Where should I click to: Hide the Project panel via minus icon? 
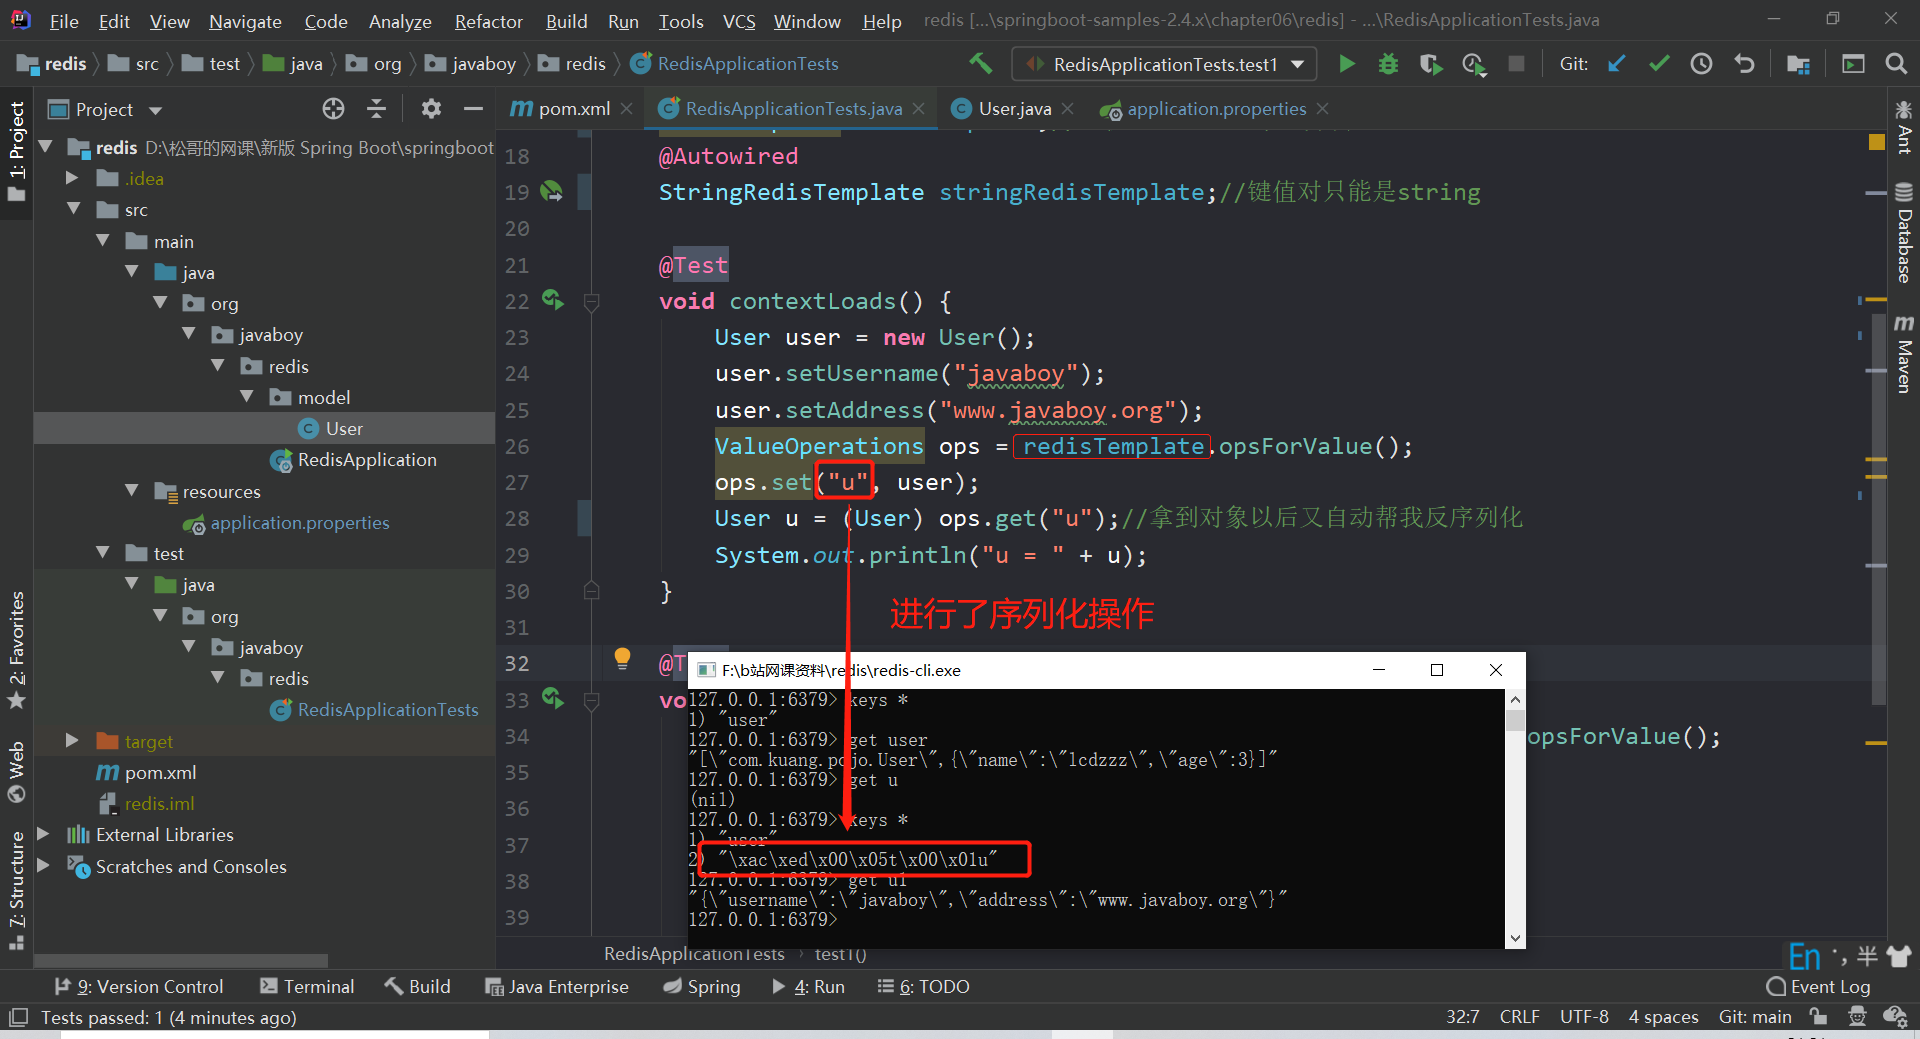pyautogui.click(x=473, y=109)
